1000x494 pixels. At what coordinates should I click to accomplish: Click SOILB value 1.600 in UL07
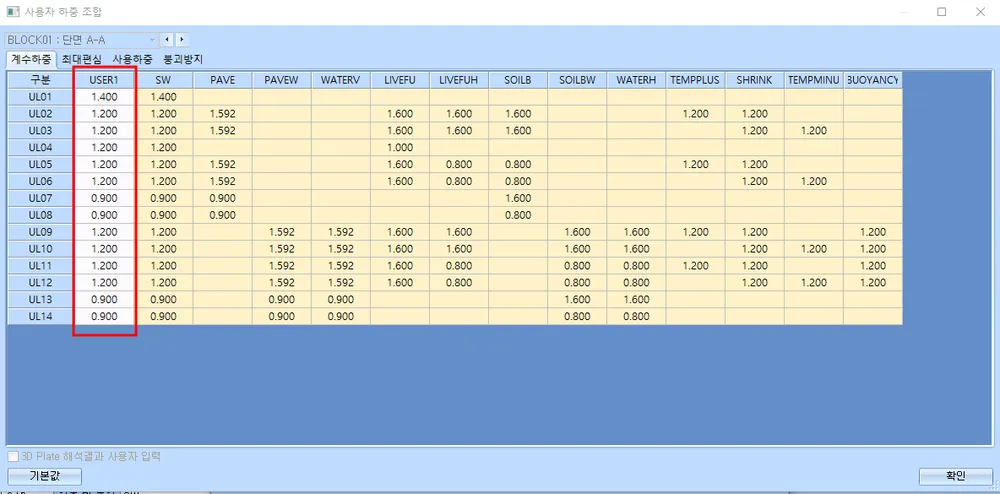[x=518, y=198]
